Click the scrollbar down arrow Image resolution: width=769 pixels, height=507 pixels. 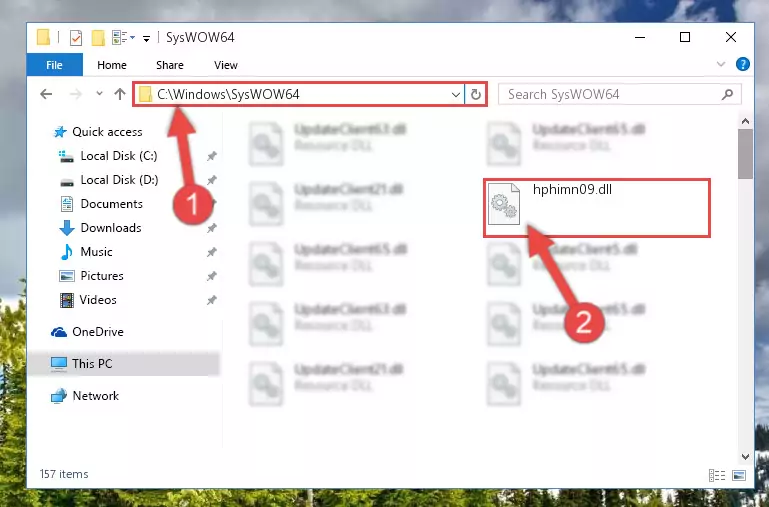coord(745,456)
